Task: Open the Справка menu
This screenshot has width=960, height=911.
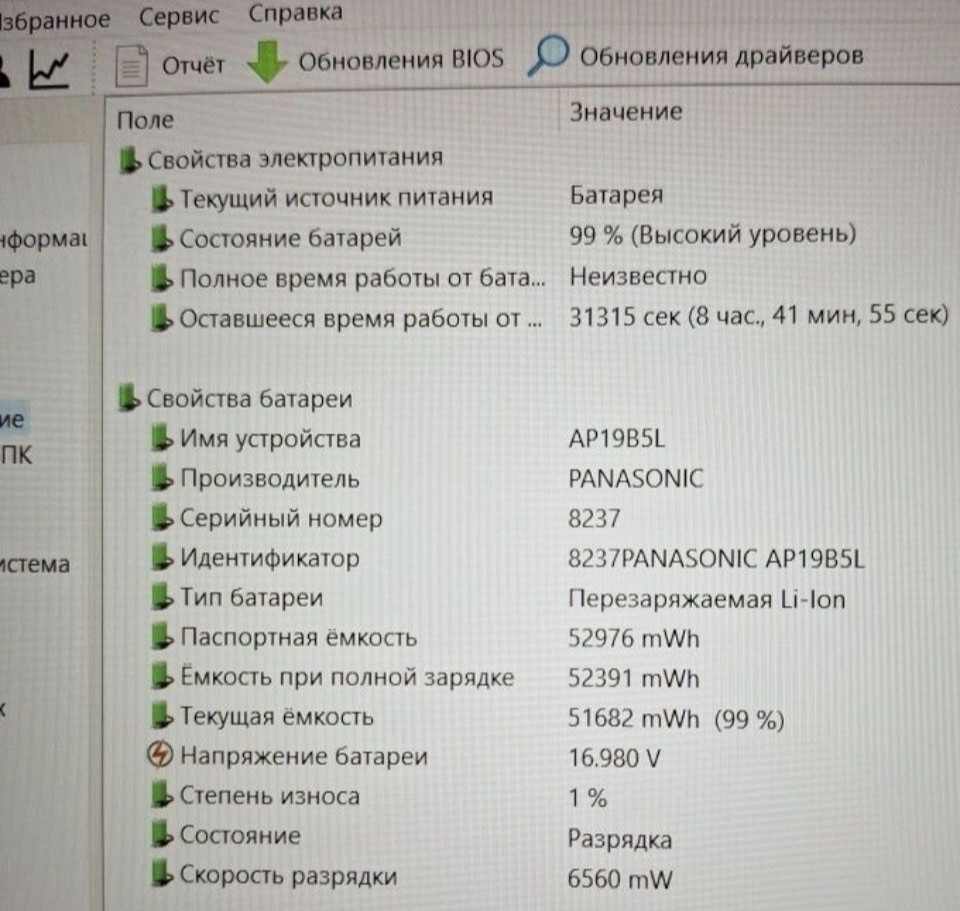Action: pyautogui.click(x=293, y=13)
